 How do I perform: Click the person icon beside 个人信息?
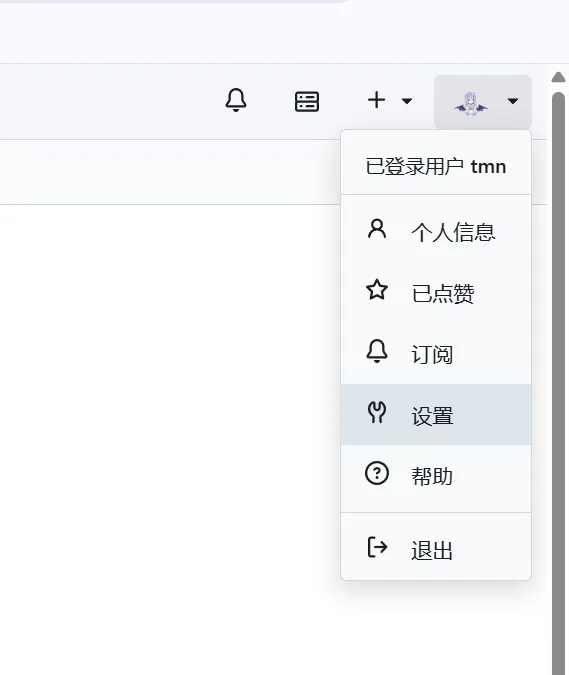(377, 229)
